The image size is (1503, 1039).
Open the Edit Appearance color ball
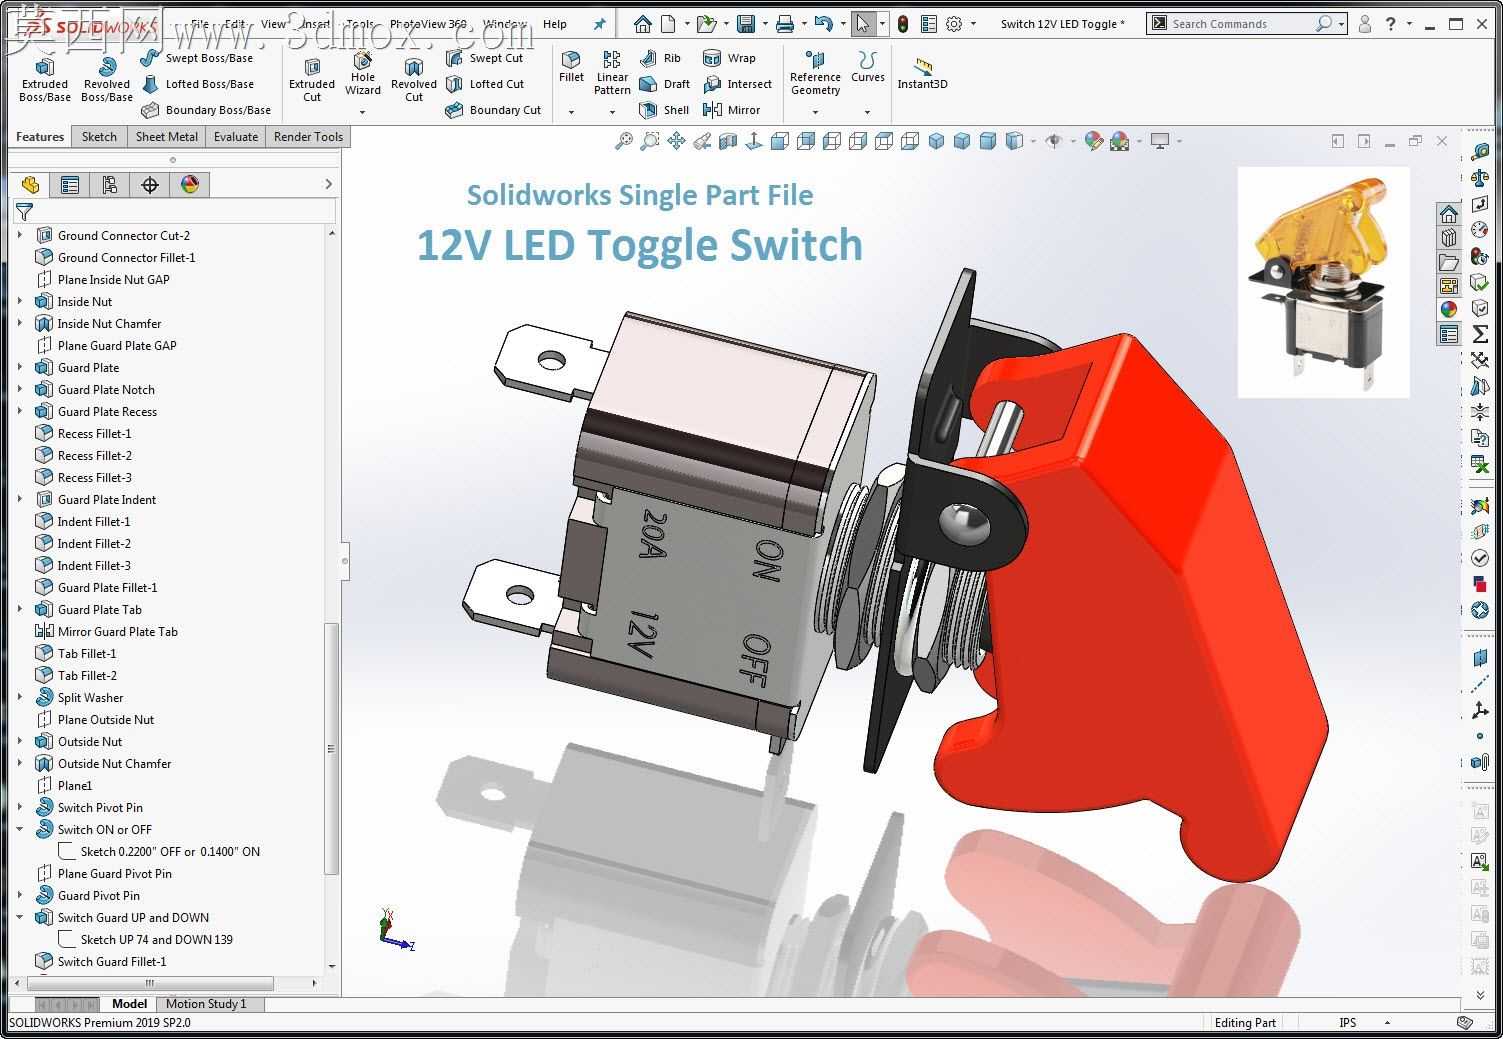1093,142
